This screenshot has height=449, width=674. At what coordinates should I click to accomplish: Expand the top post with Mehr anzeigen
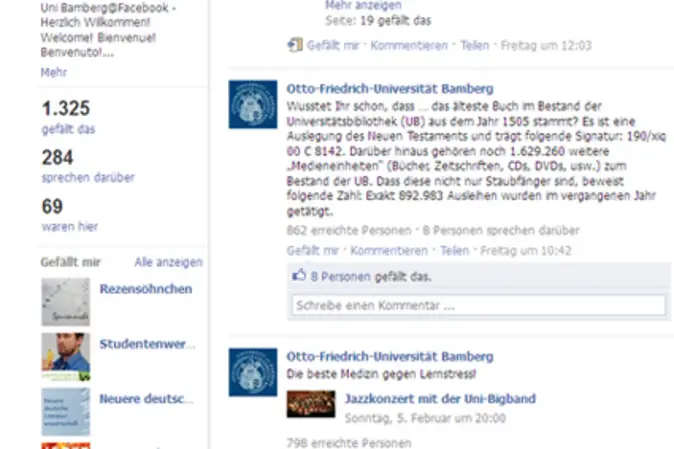tap(363, 5)
